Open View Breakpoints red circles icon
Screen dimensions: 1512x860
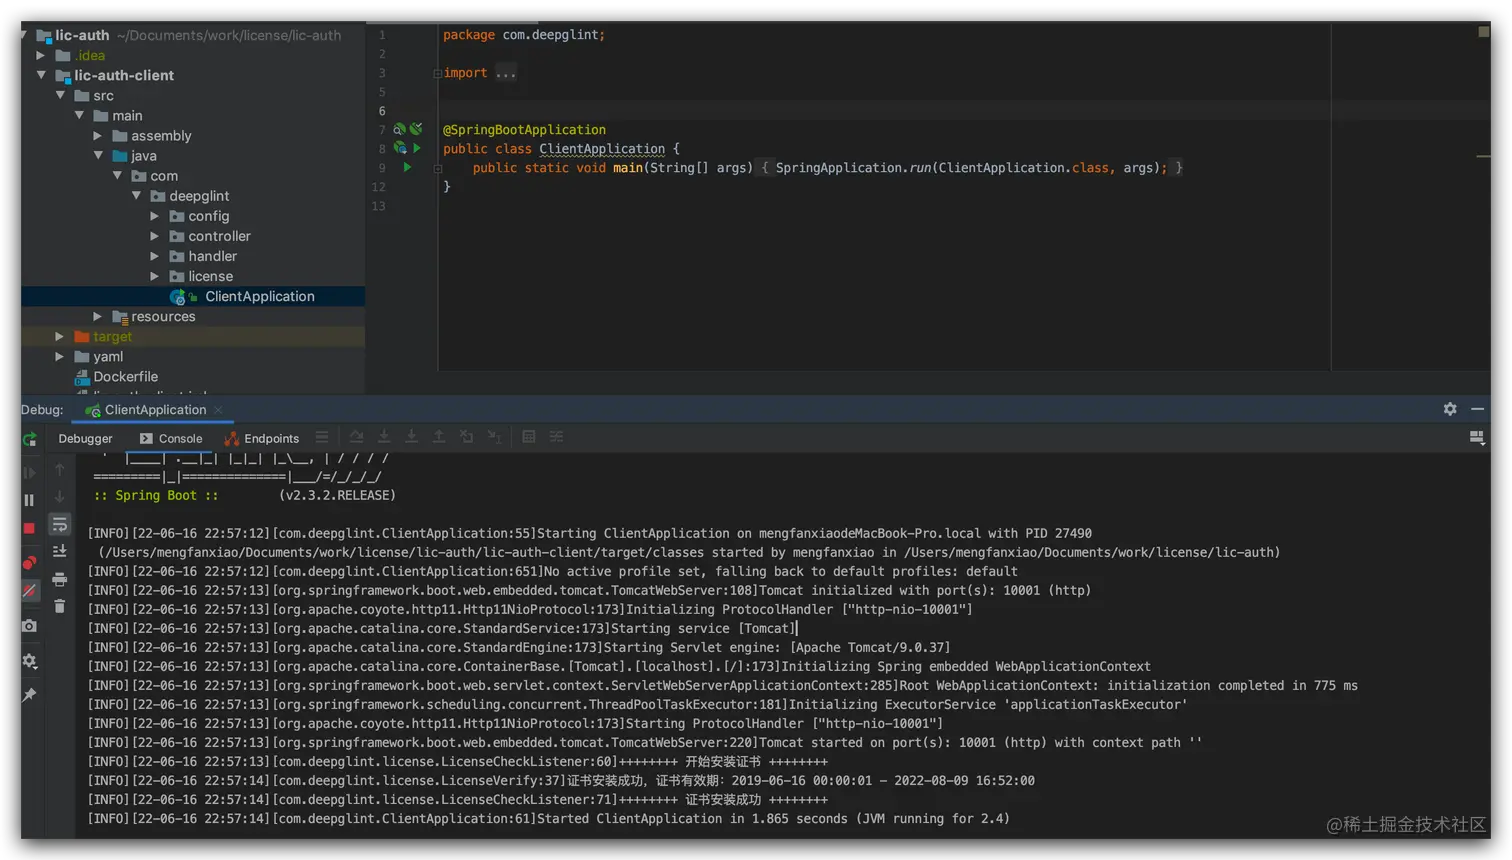click(29, 563)
